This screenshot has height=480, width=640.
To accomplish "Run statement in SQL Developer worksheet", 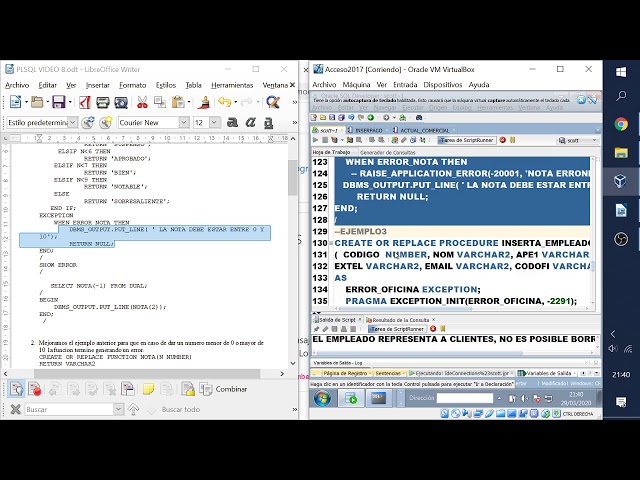I will click(x=316, y=140).
